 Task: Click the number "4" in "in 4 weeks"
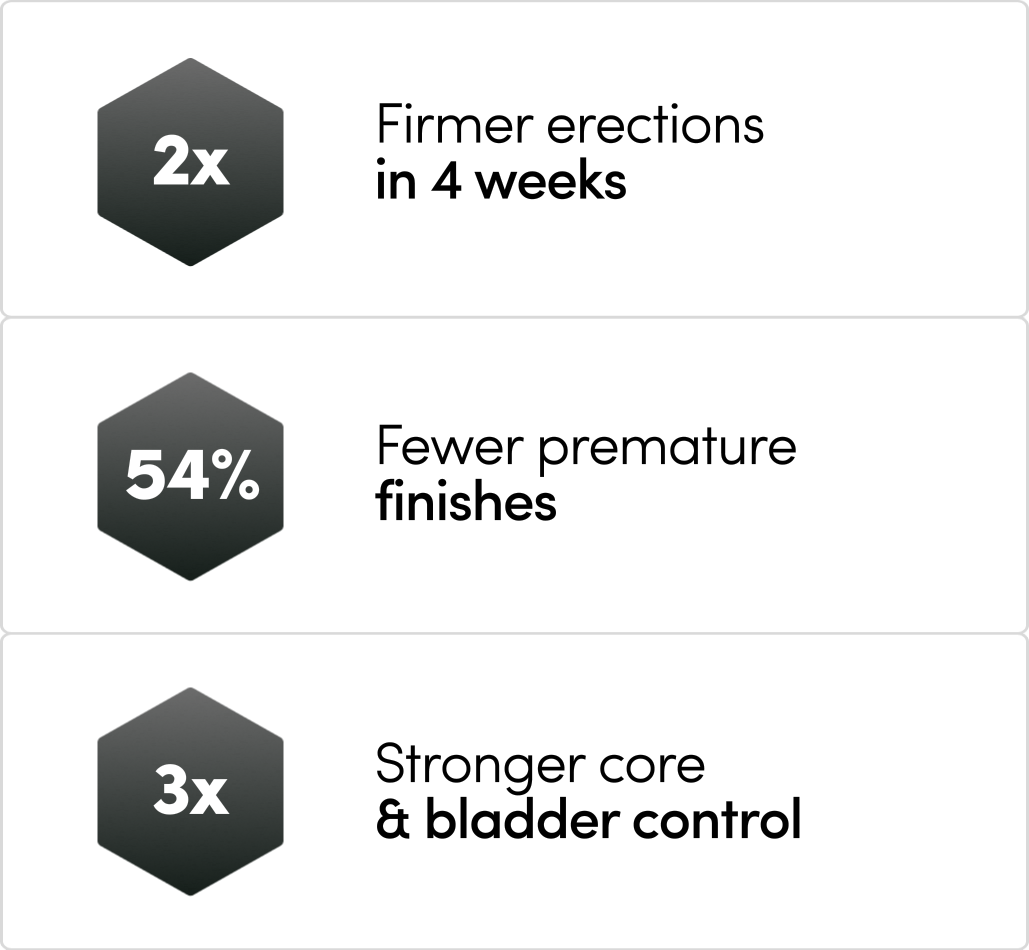point(439,183)
